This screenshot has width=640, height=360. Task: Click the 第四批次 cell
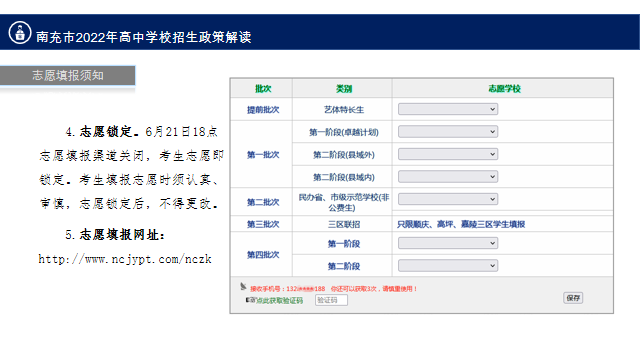263,255
